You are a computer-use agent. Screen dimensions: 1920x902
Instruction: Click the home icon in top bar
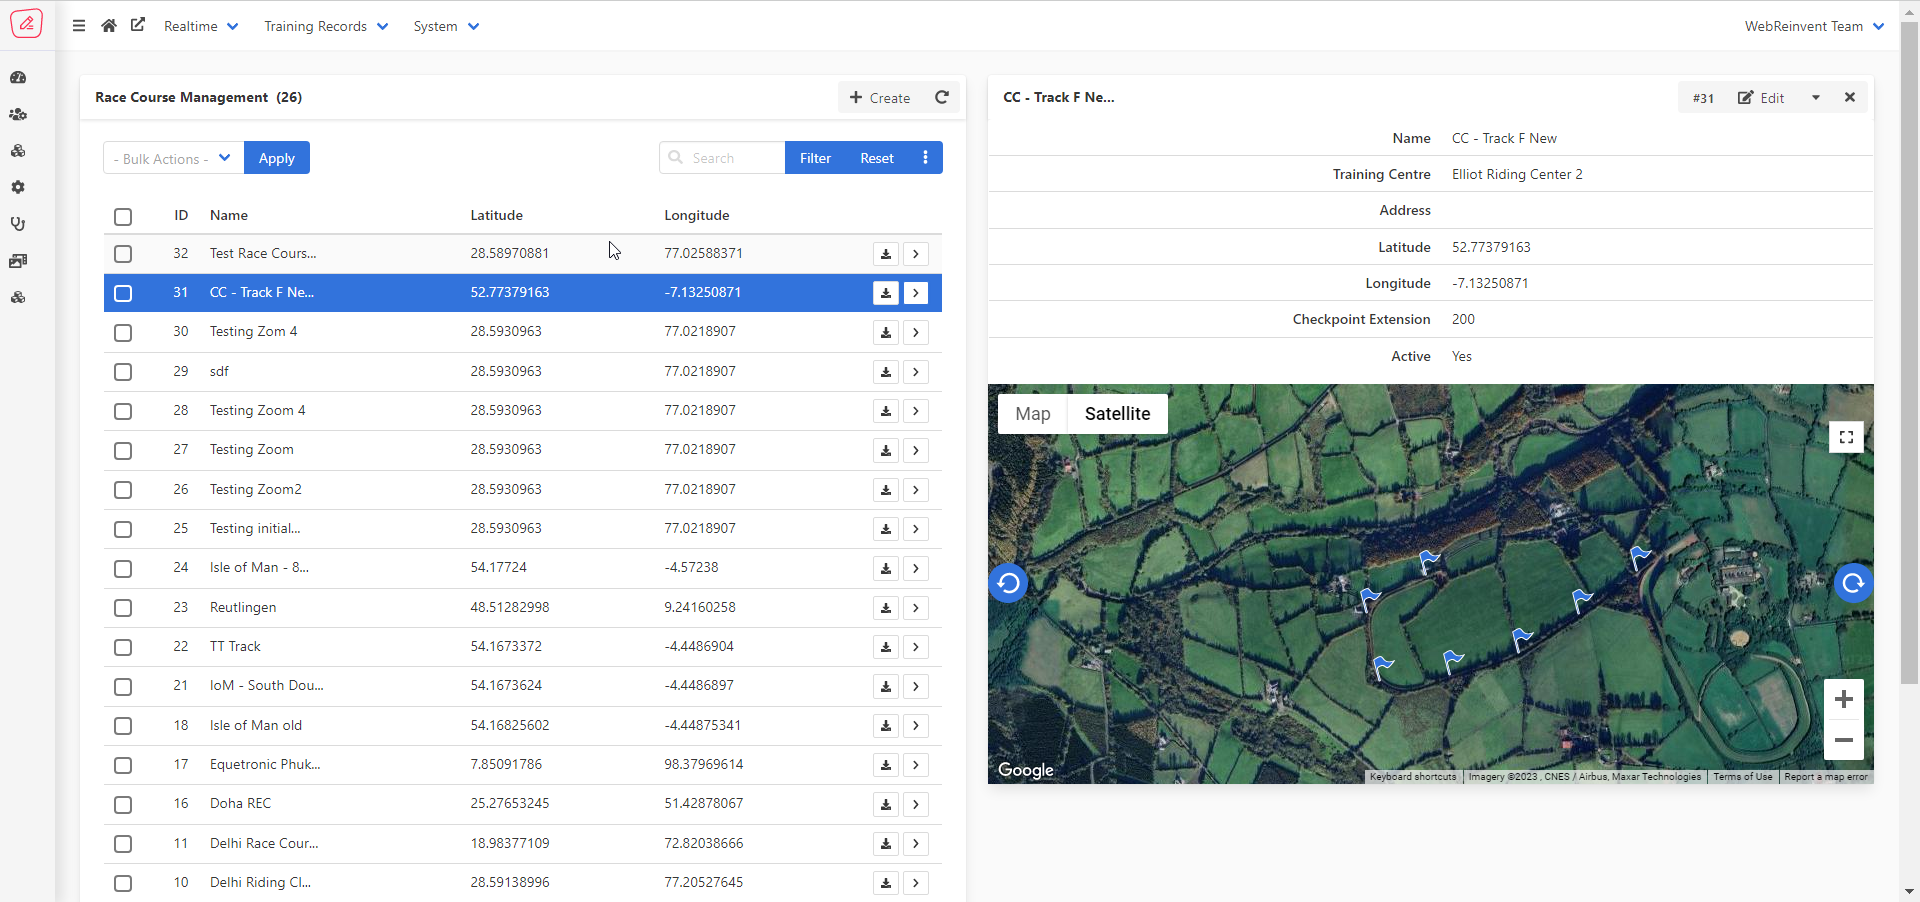point(109,26)
